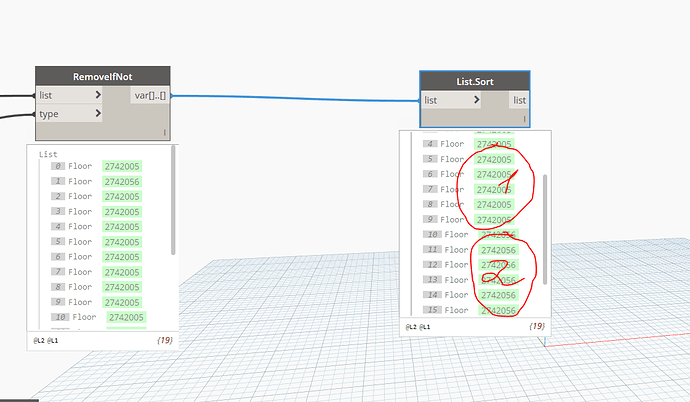690x402 pixels.
Task: Select index 9 Floor row in RemoveIfNot preview
Action: click(96, 303)
